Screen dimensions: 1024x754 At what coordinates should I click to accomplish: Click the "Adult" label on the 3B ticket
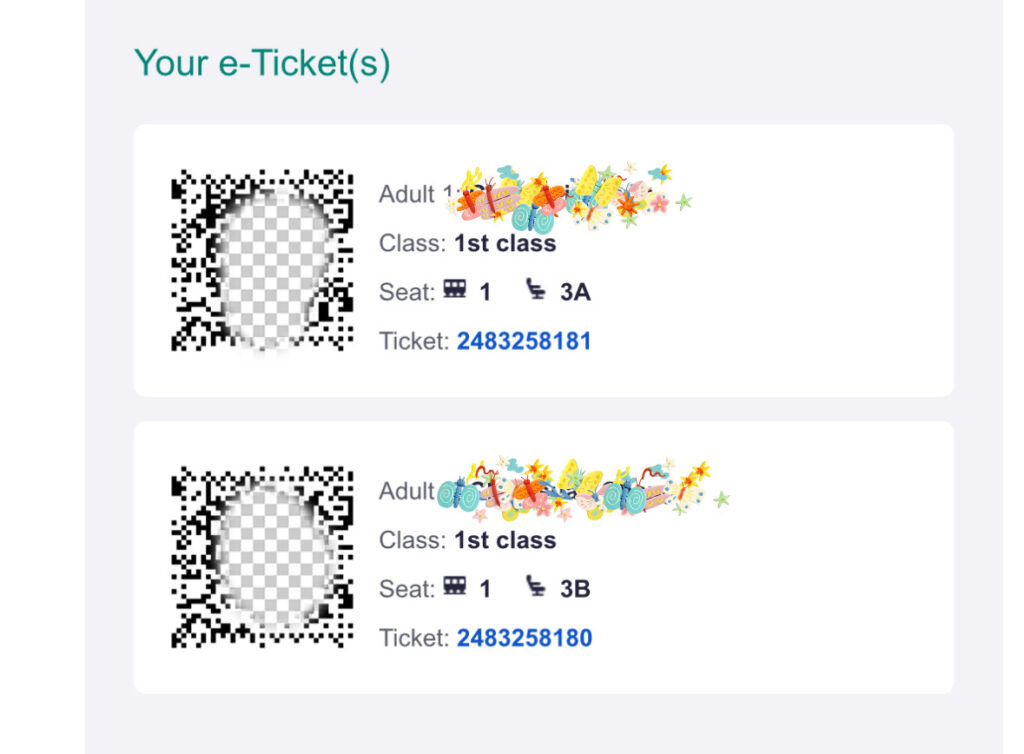[406, 491]
